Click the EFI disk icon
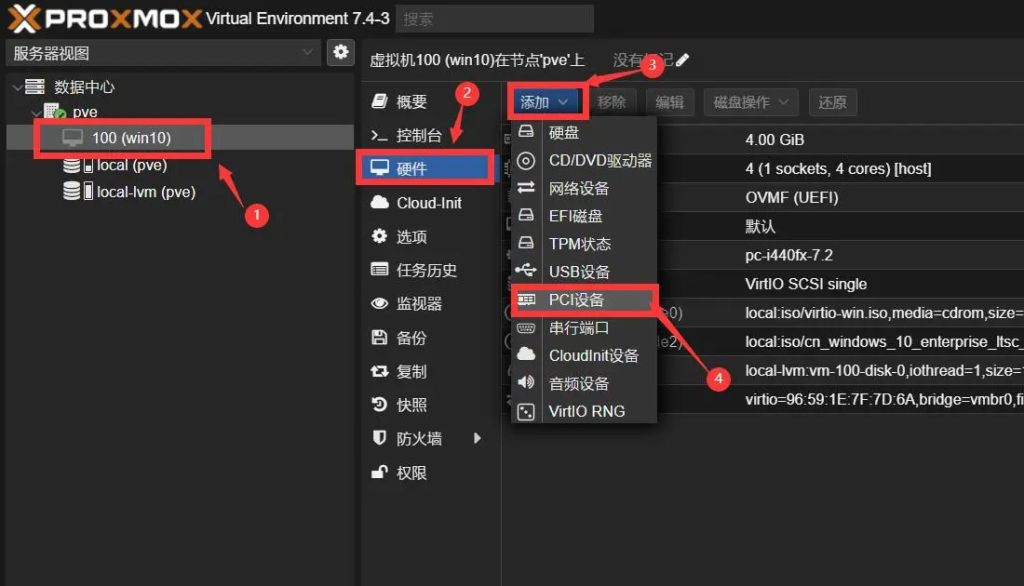Viewport: 1024px width, 586px height. tap(526, 215)
